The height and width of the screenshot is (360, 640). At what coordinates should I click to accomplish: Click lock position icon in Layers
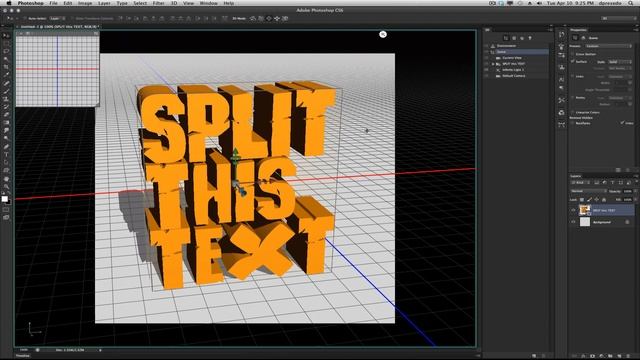click(596, 200)
